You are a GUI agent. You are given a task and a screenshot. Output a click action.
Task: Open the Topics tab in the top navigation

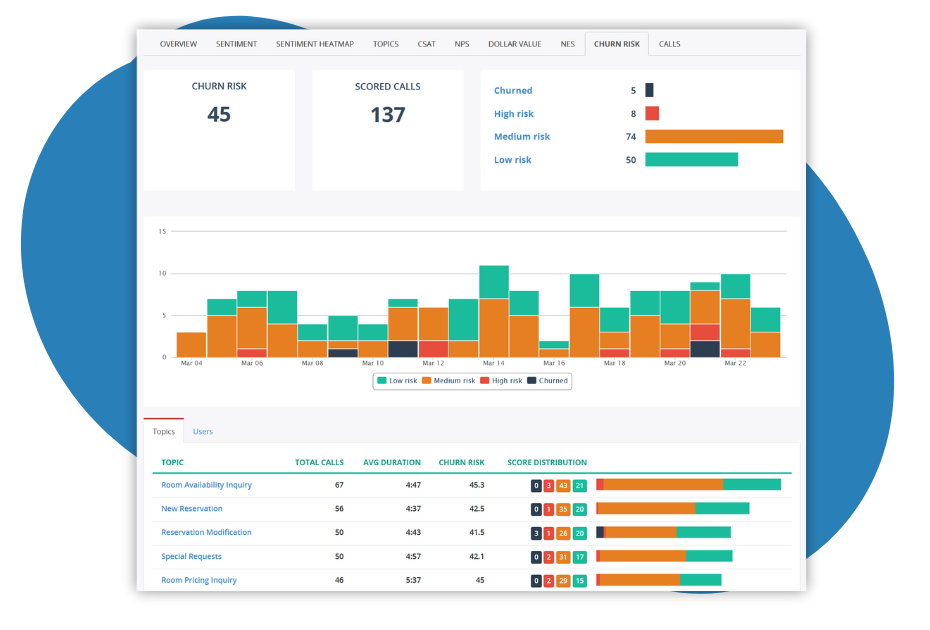tap(385, 43)
